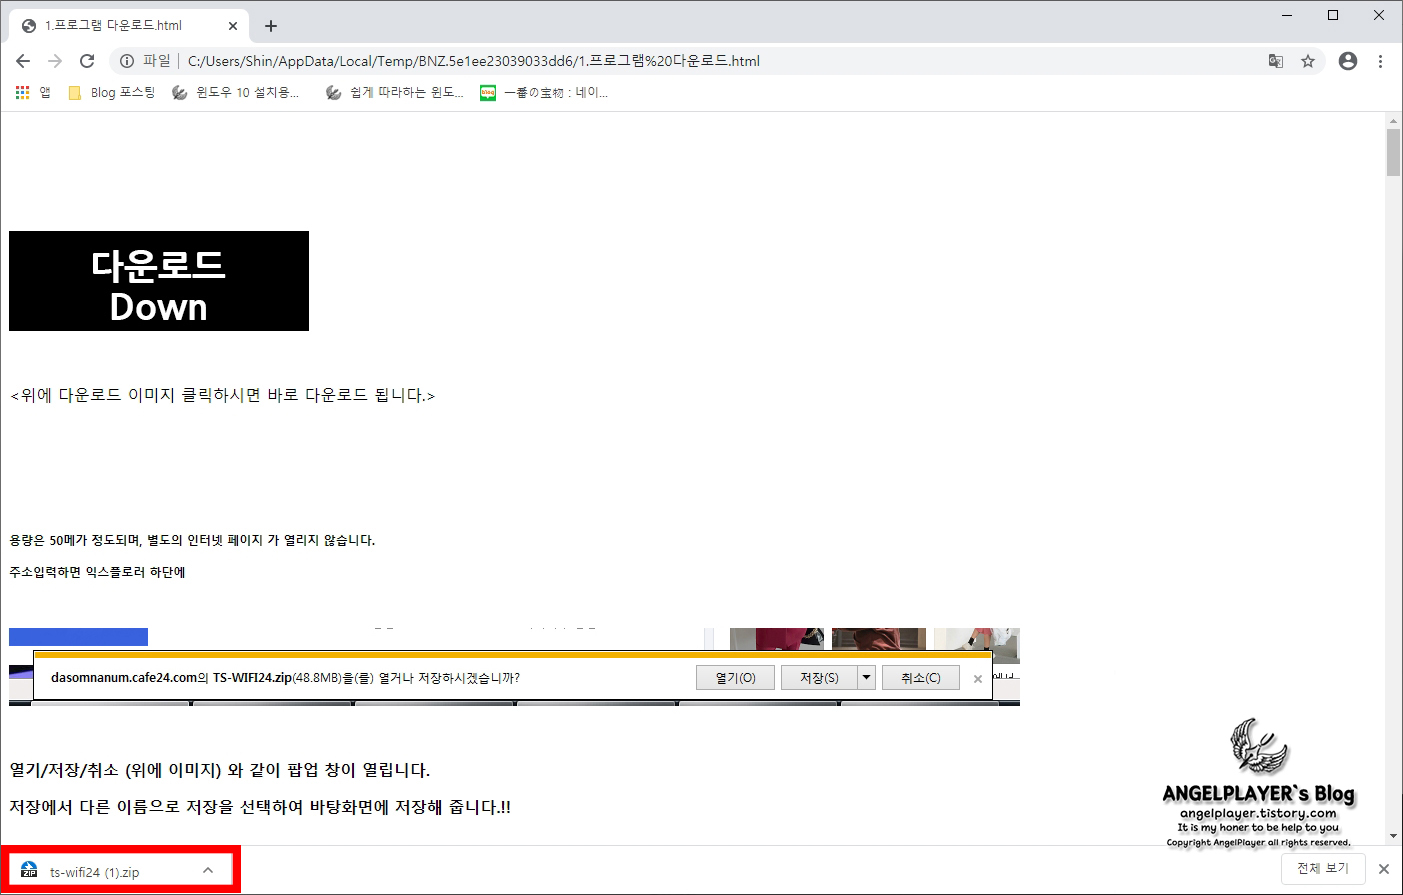Open the 윈도우 10 설치용 bookmark
Screen dimensions: 1403x895
235,92
